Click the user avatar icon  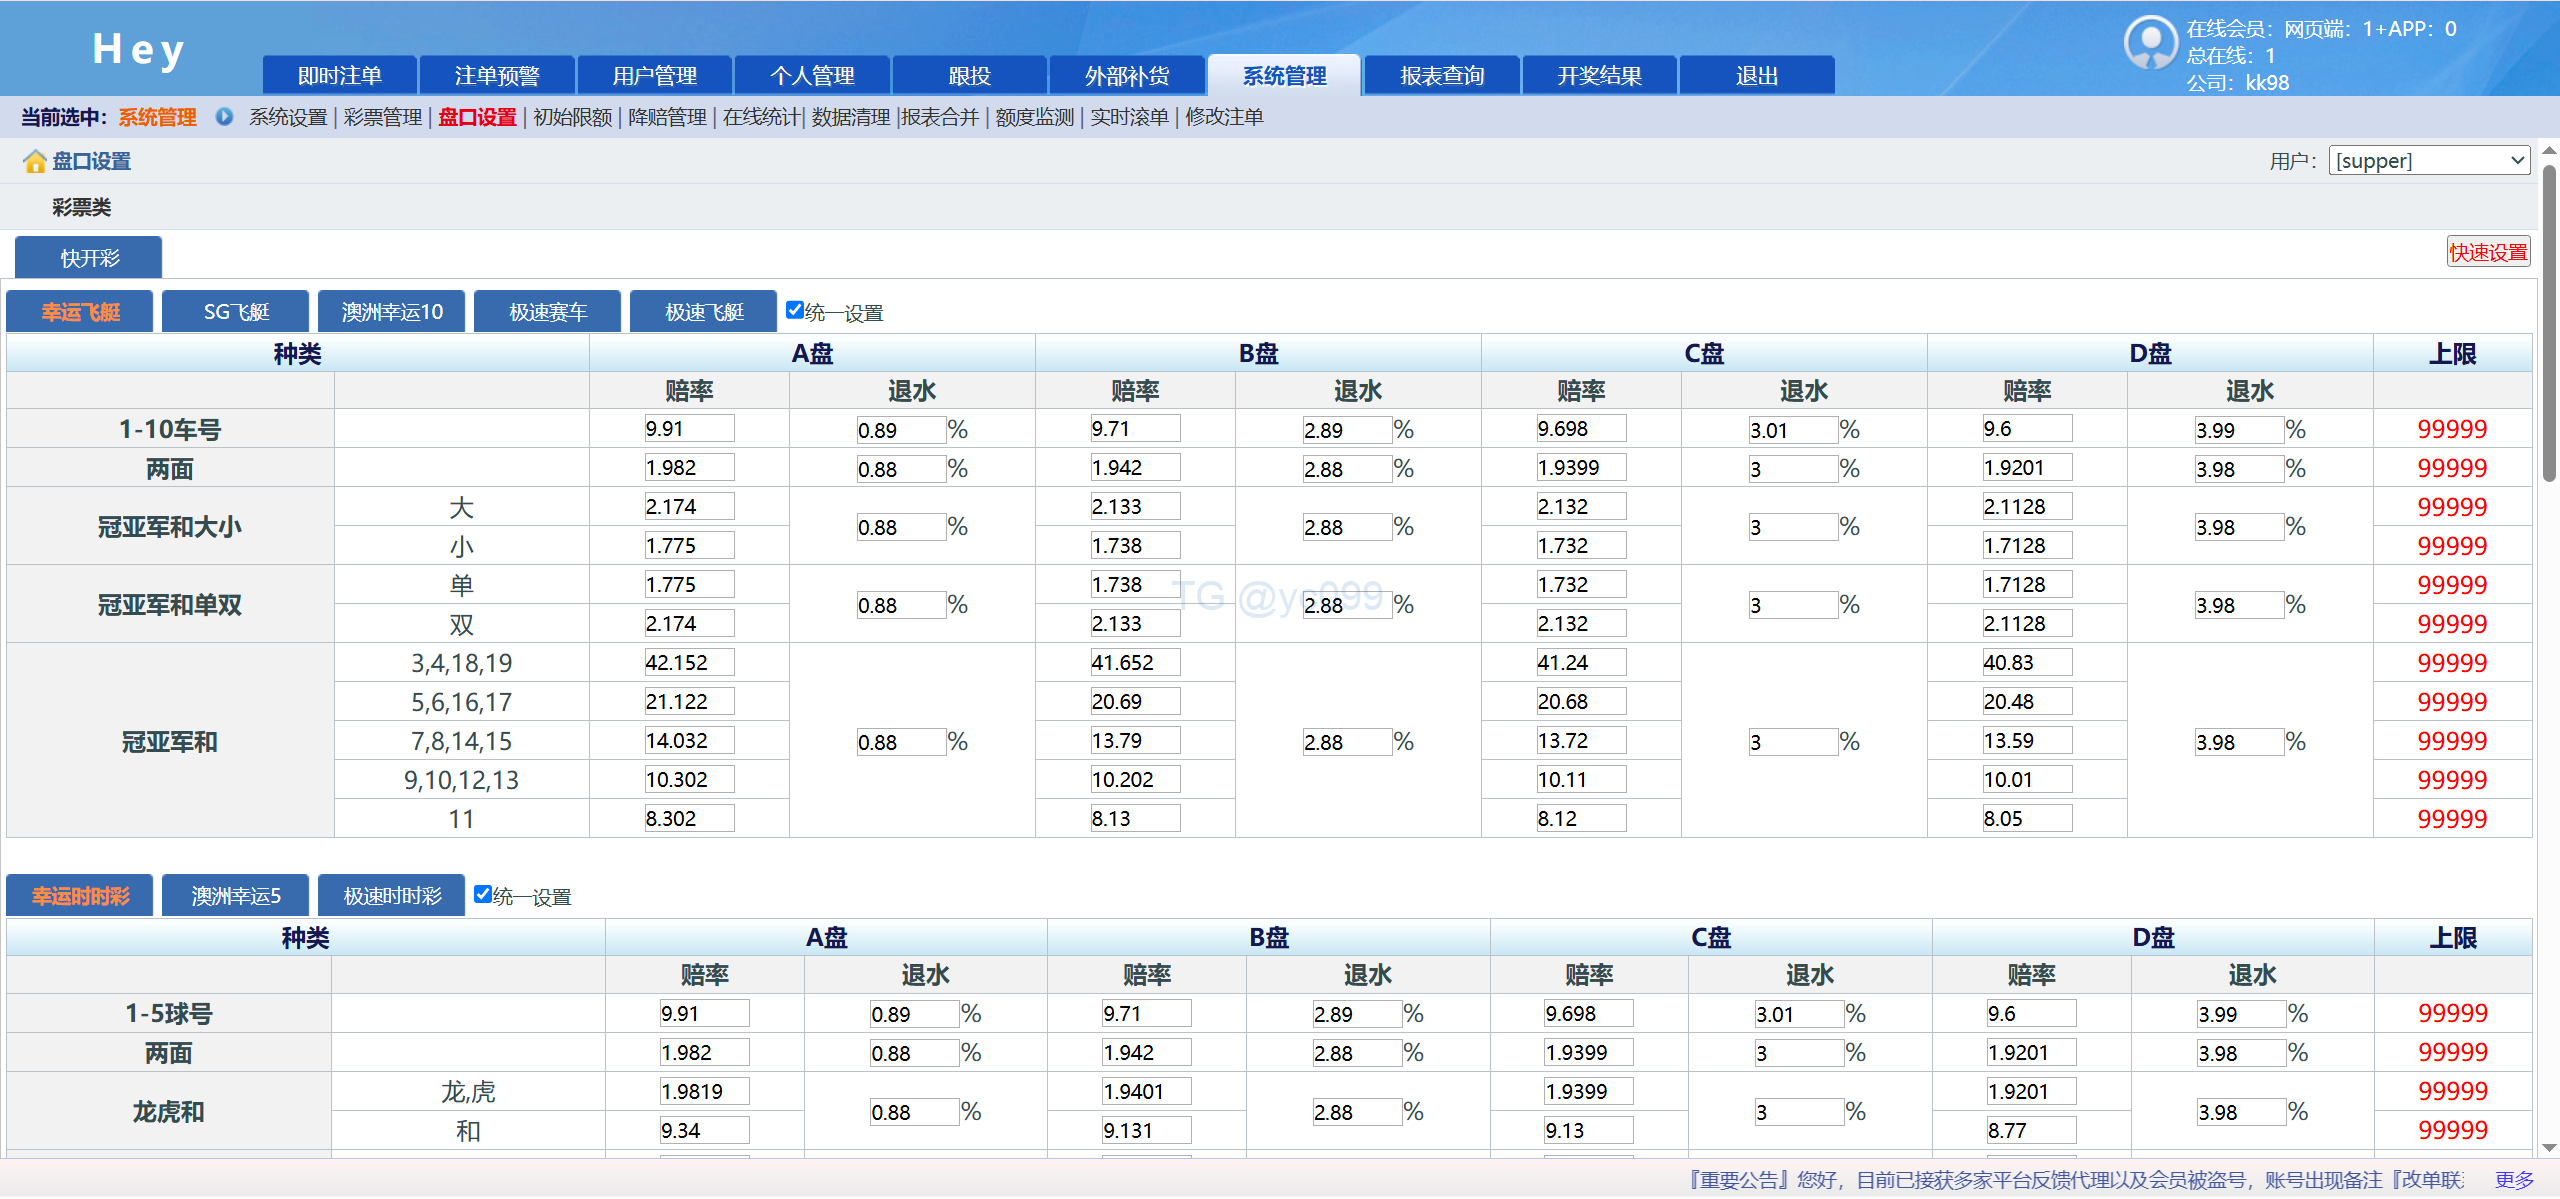pos(2150,43)
